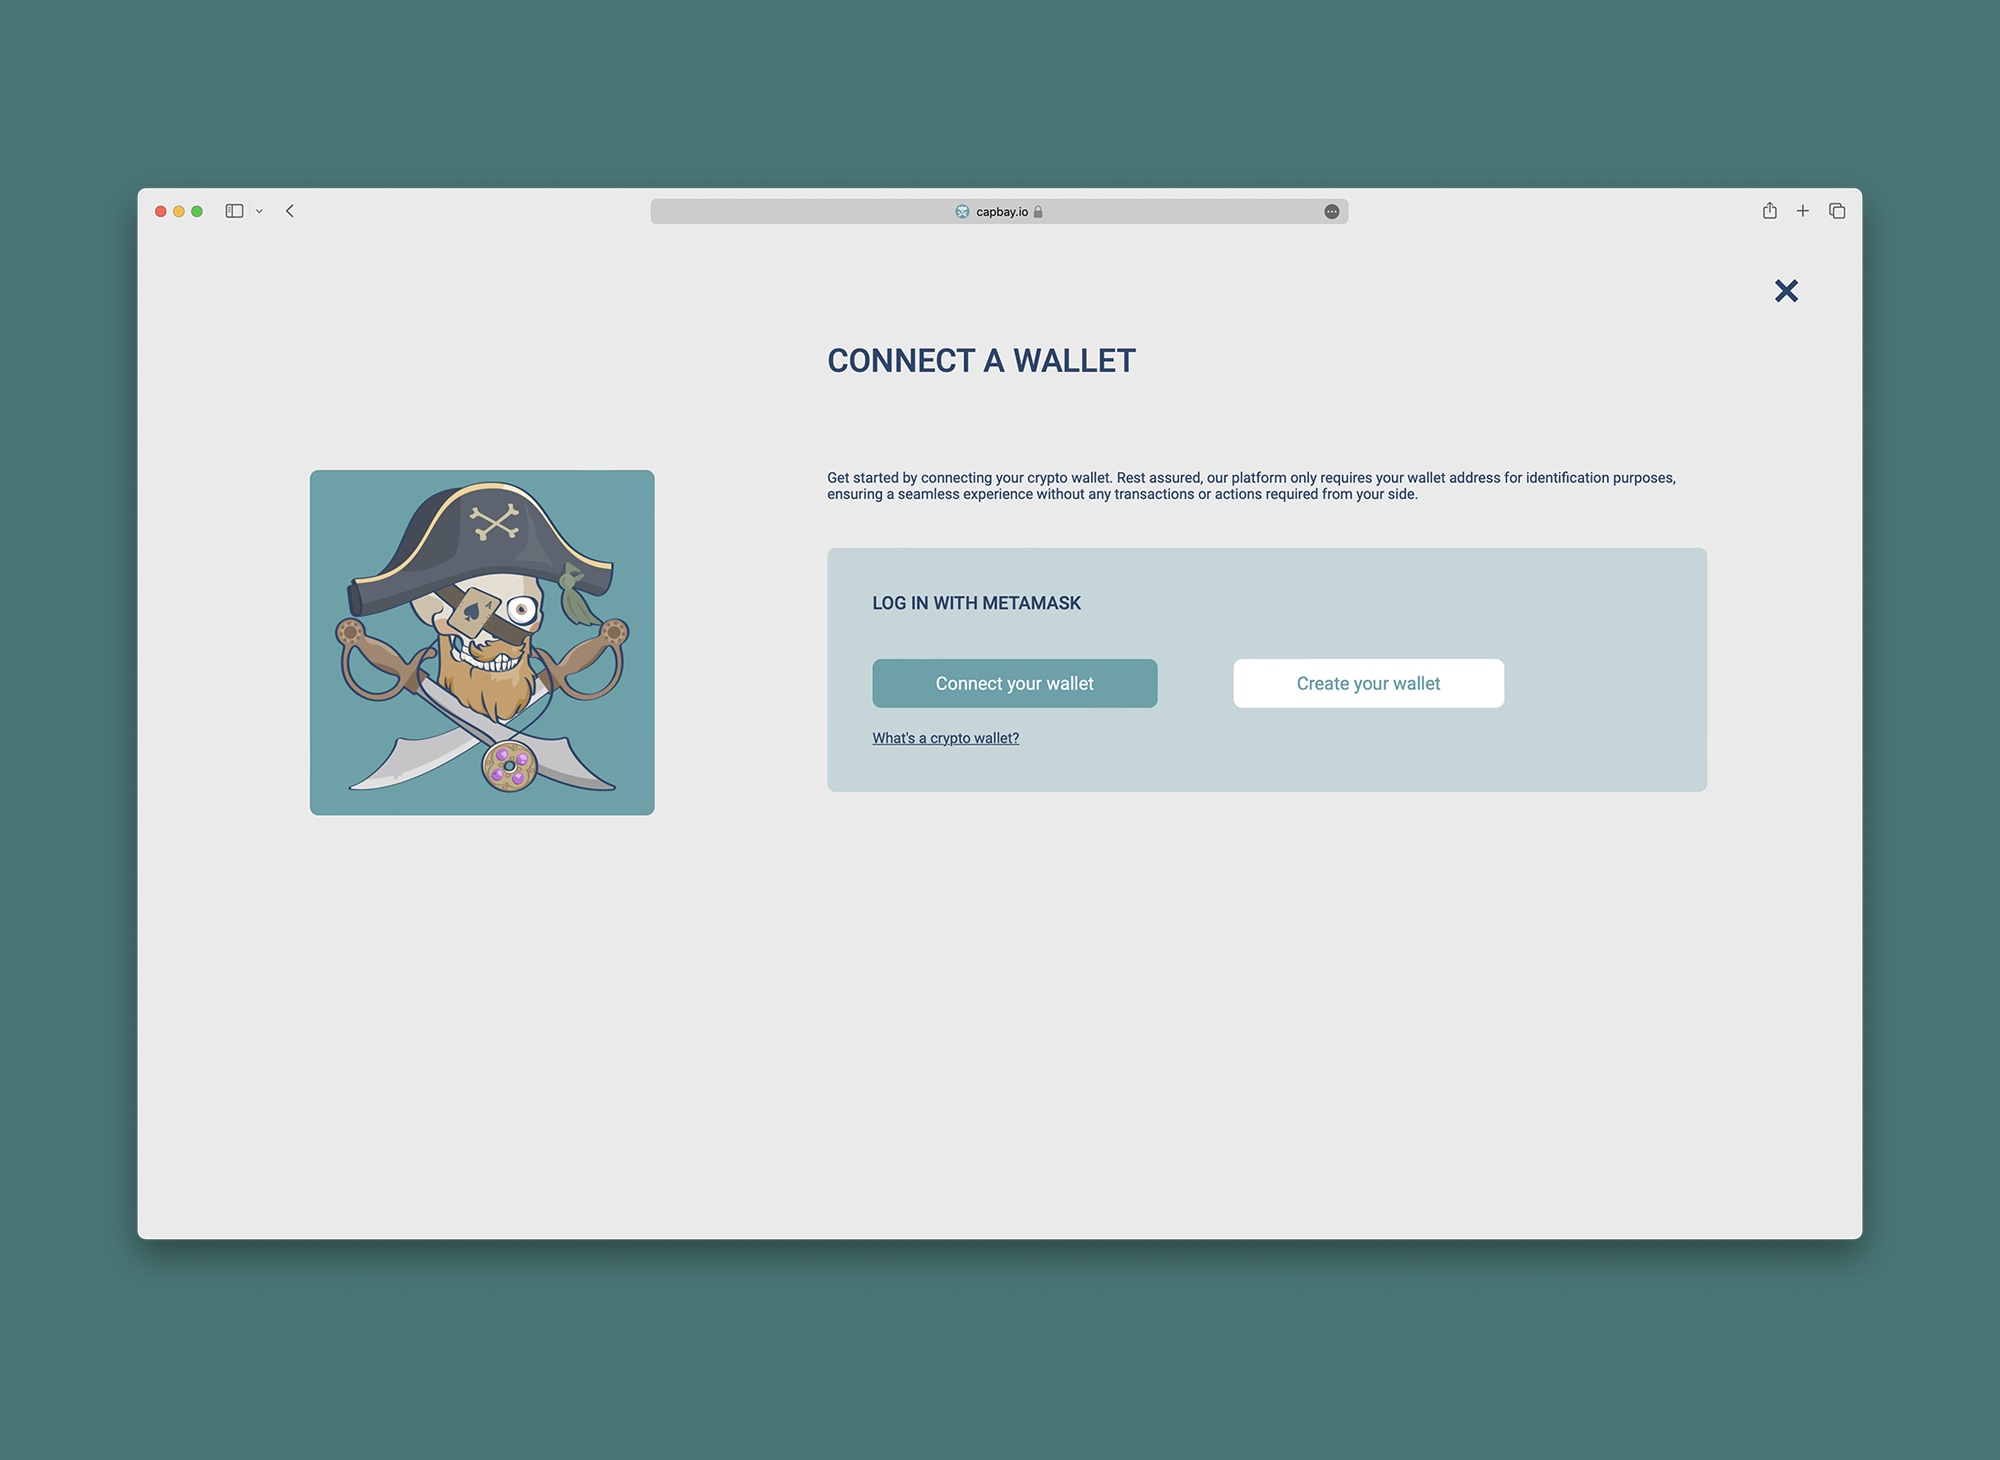
Task: Click the browser tabs overview icon
Action: [x=1837, y=210]
